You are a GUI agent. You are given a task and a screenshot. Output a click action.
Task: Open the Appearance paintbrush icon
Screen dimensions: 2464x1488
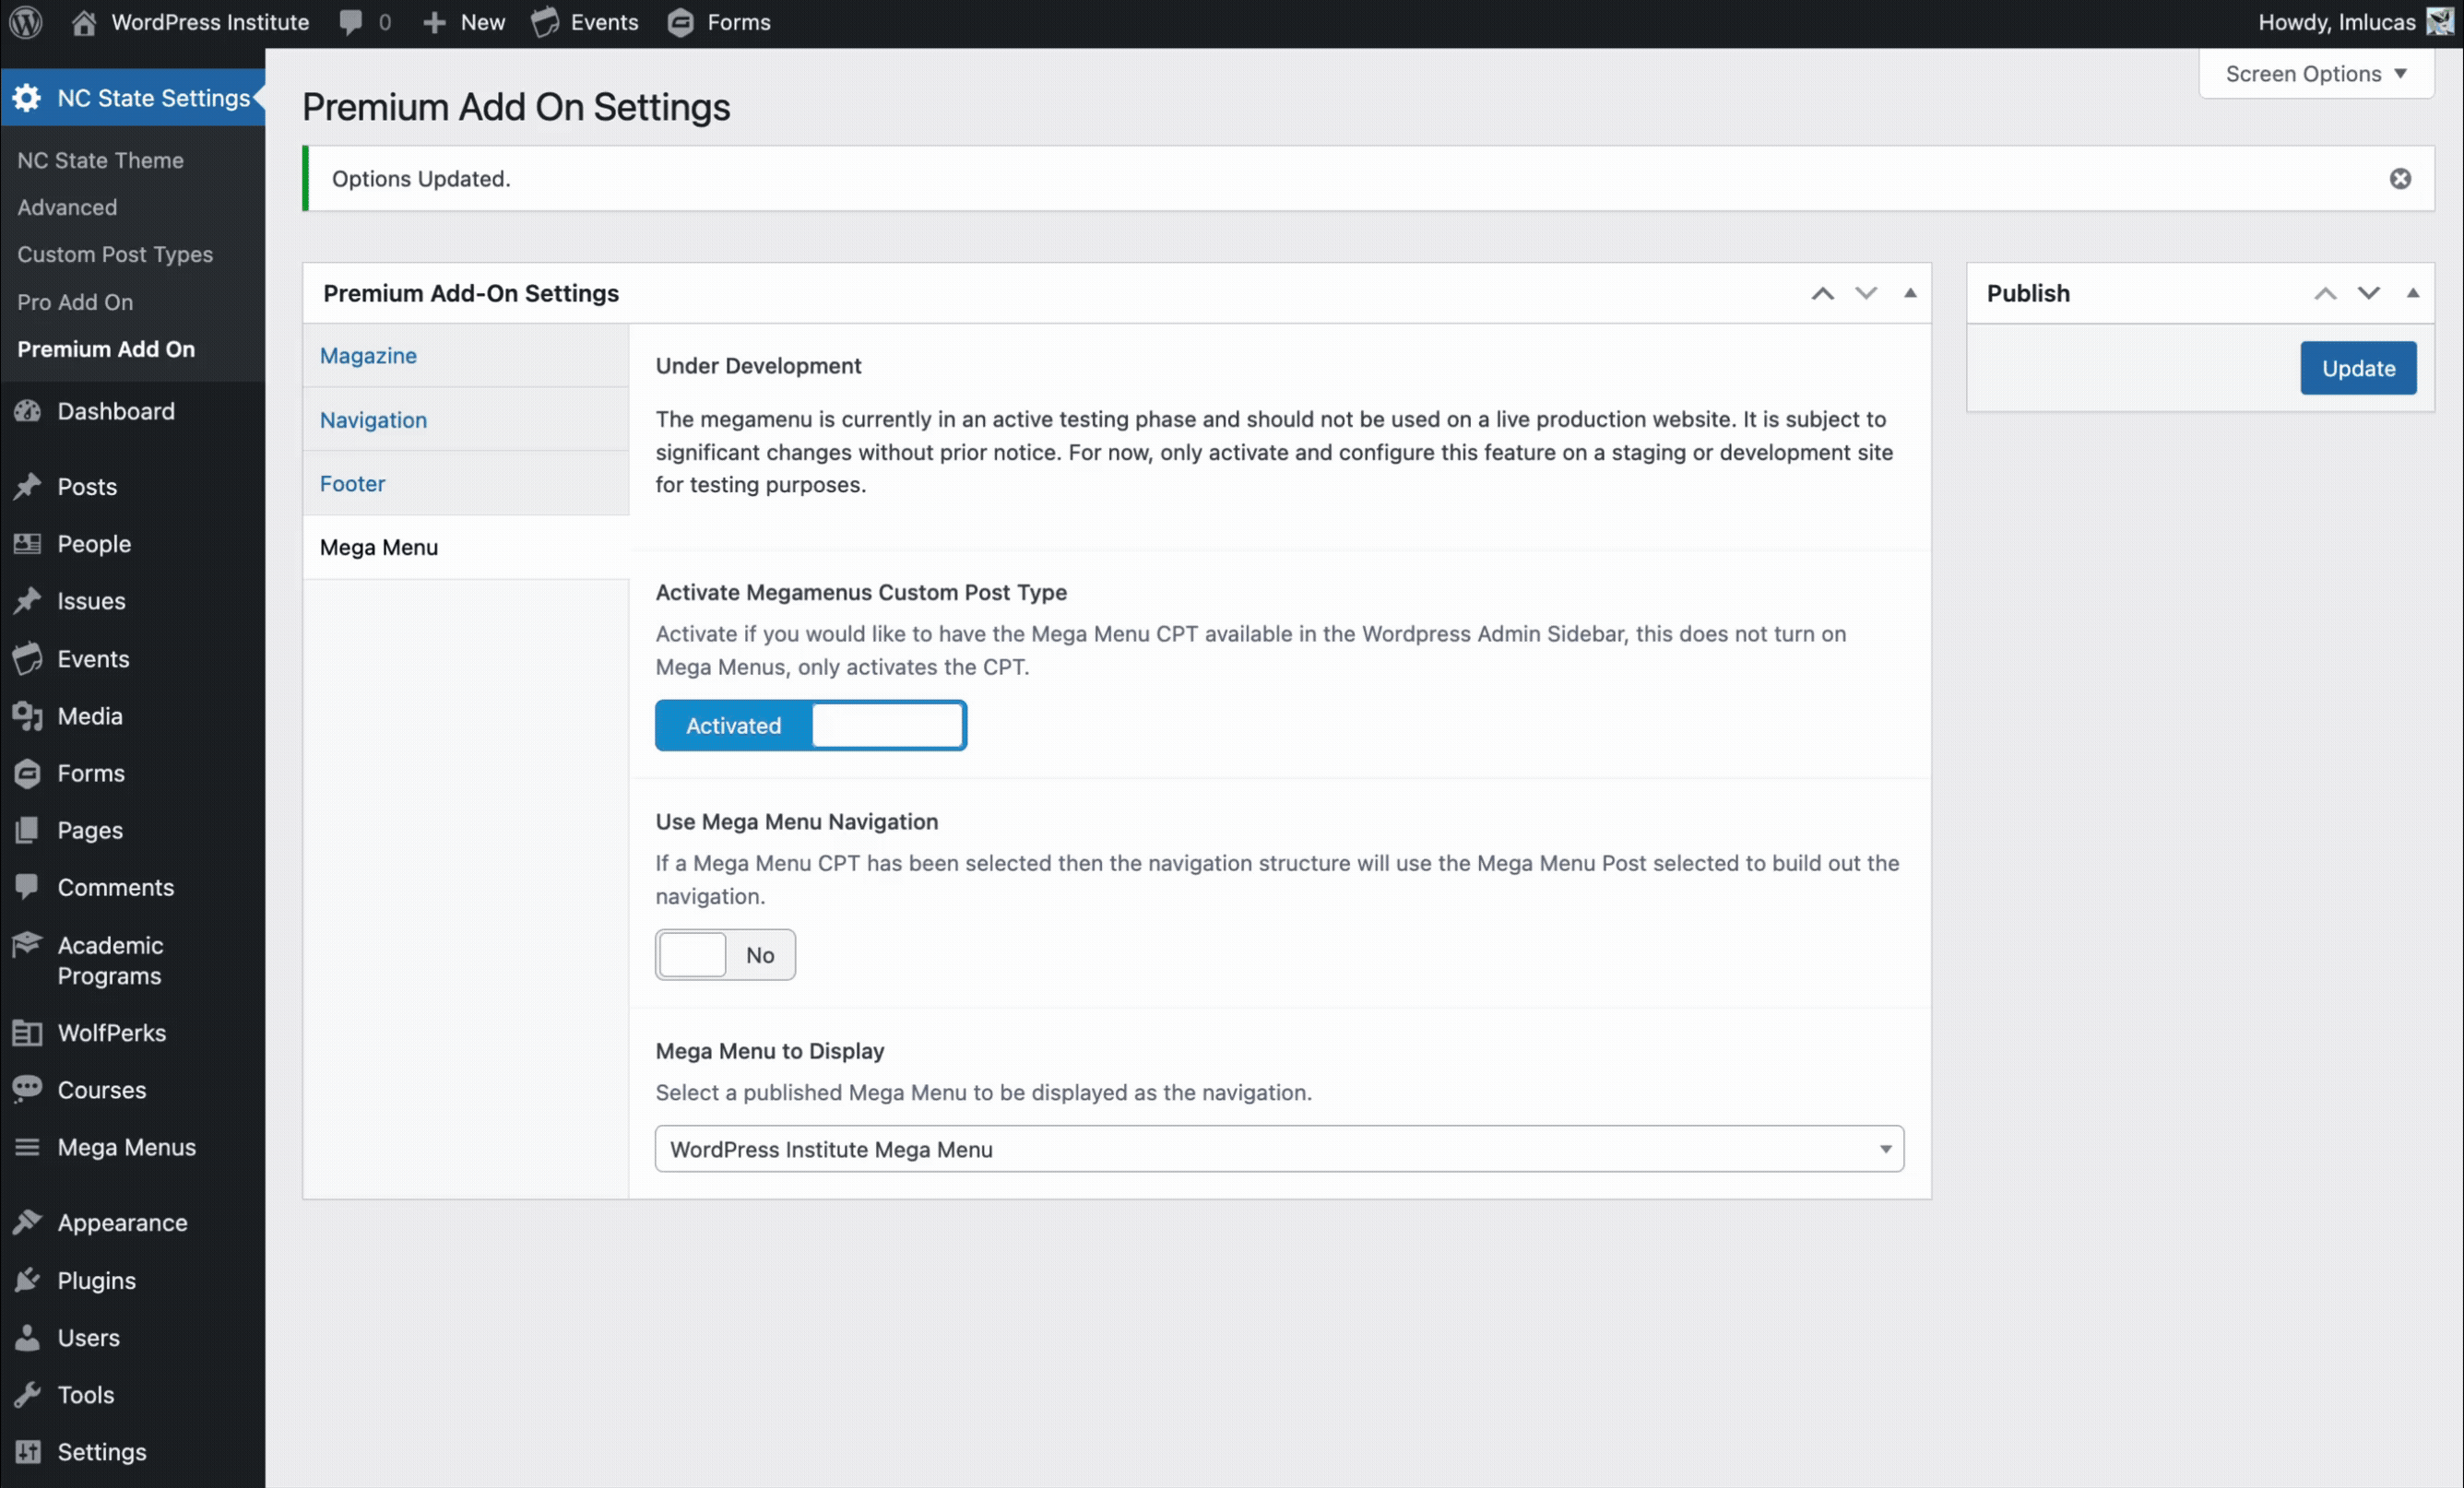(28, 1222)
